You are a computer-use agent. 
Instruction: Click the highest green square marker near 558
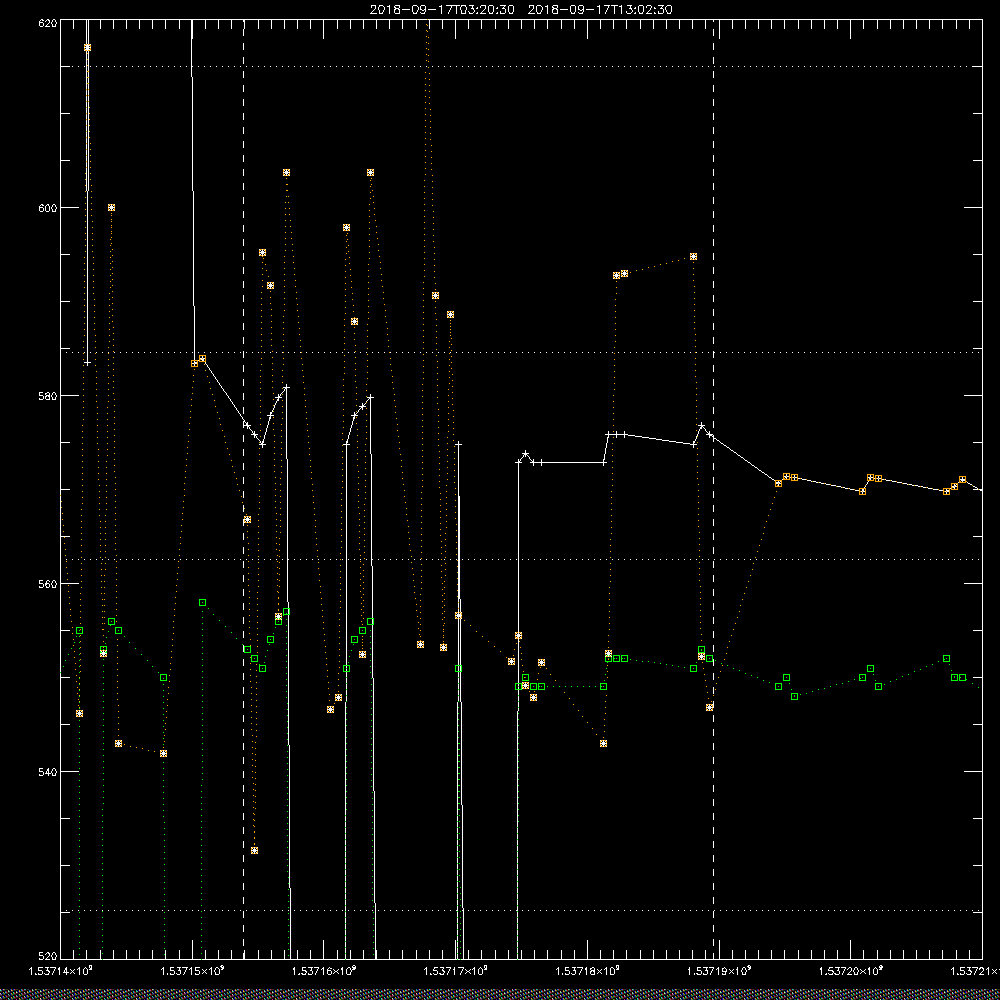click(203, 603)
